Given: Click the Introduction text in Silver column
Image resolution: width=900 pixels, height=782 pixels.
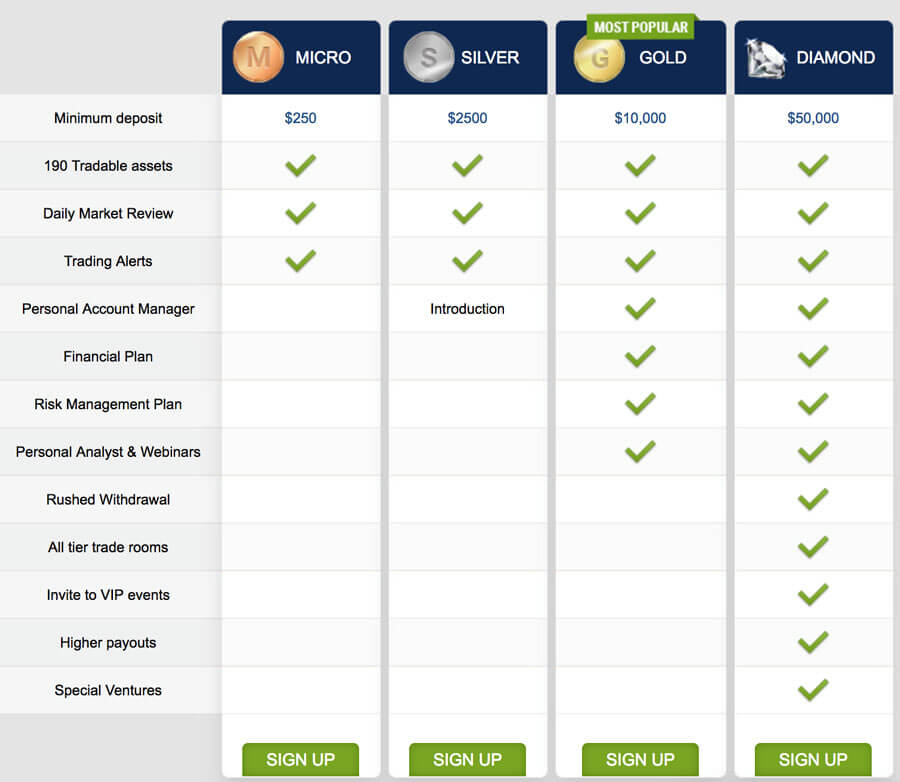Looking at the screenshot, I should pyautogui.click(x=467, y=309).
